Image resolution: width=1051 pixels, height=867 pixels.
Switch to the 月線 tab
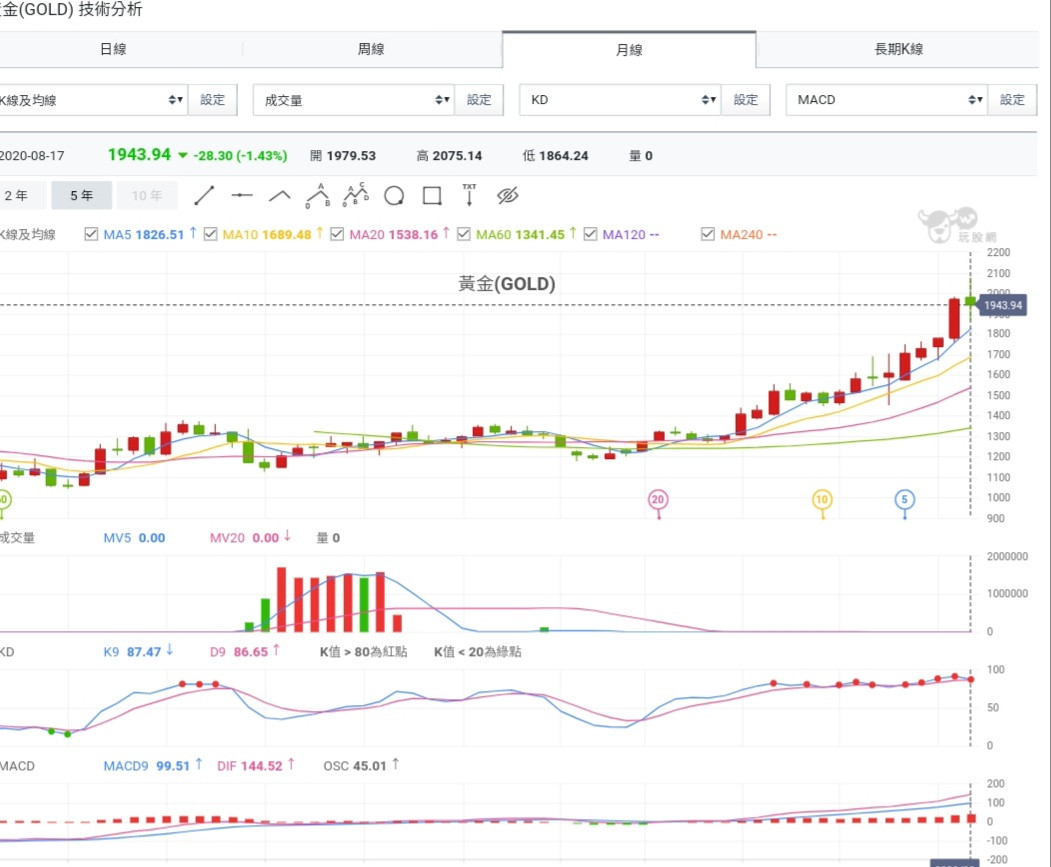(629, 50)
